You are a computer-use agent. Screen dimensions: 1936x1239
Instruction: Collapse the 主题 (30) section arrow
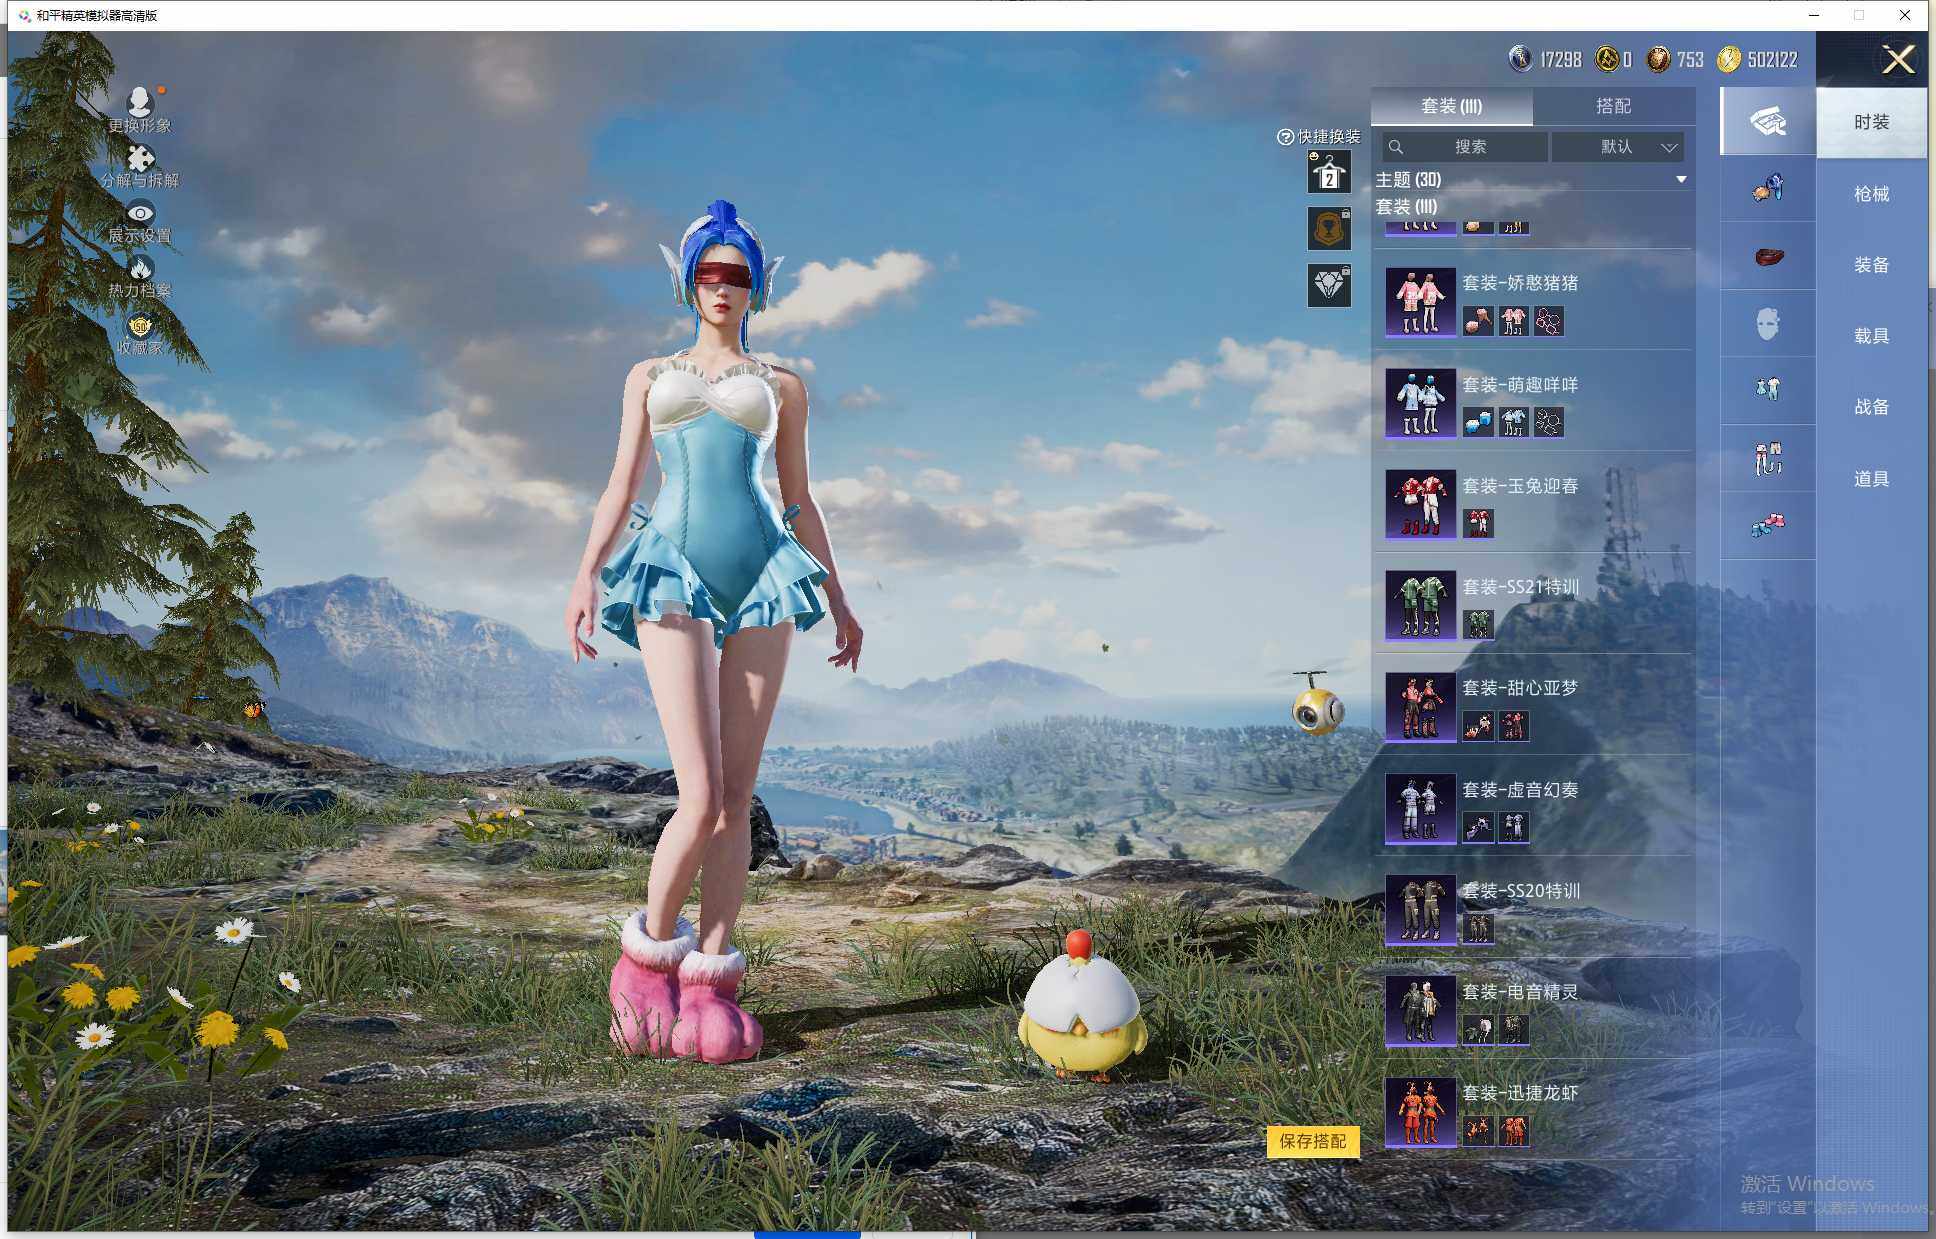tap(1681, 180)
